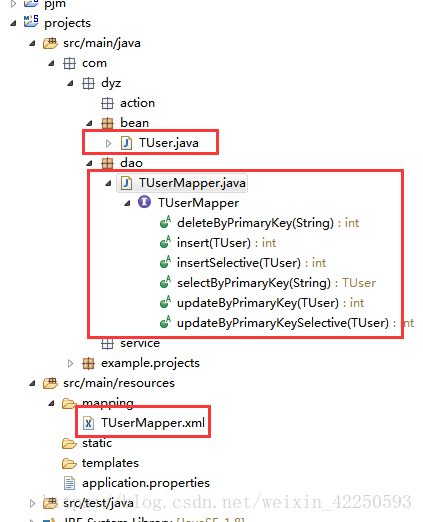Click the TUser.java file icon
The image size is (423, 522).
[x=126, y=143]
